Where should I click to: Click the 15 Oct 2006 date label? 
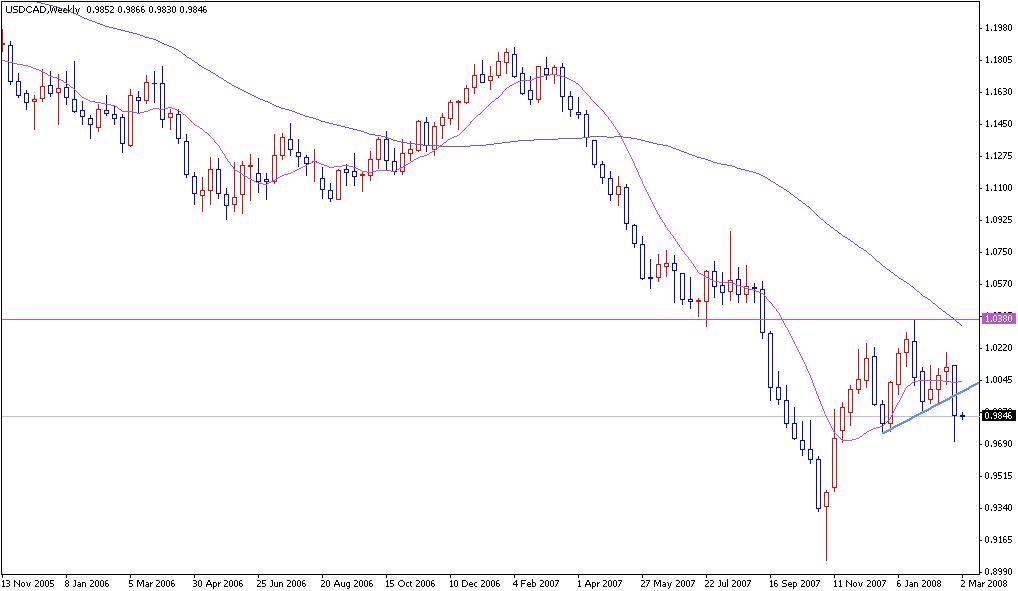[x=410, y=583]
